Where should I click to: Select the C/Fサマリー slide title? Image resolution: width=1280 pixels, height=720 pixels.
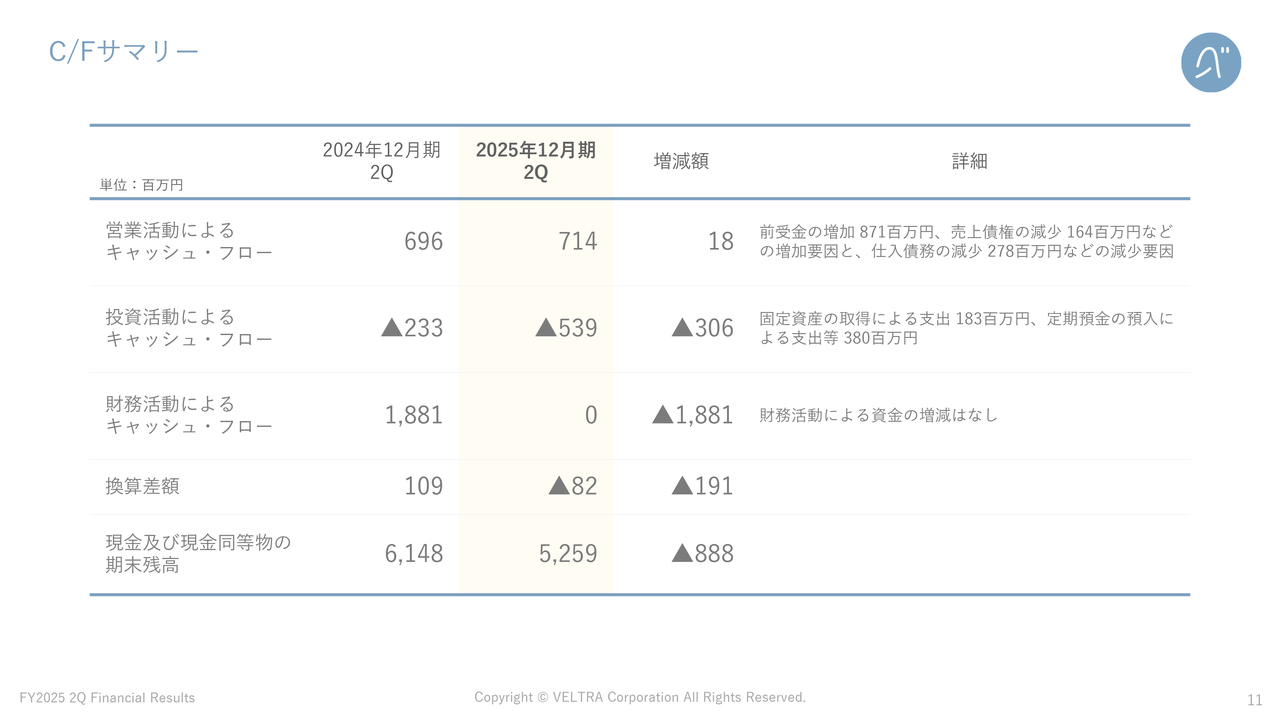(x=124, y=52)
